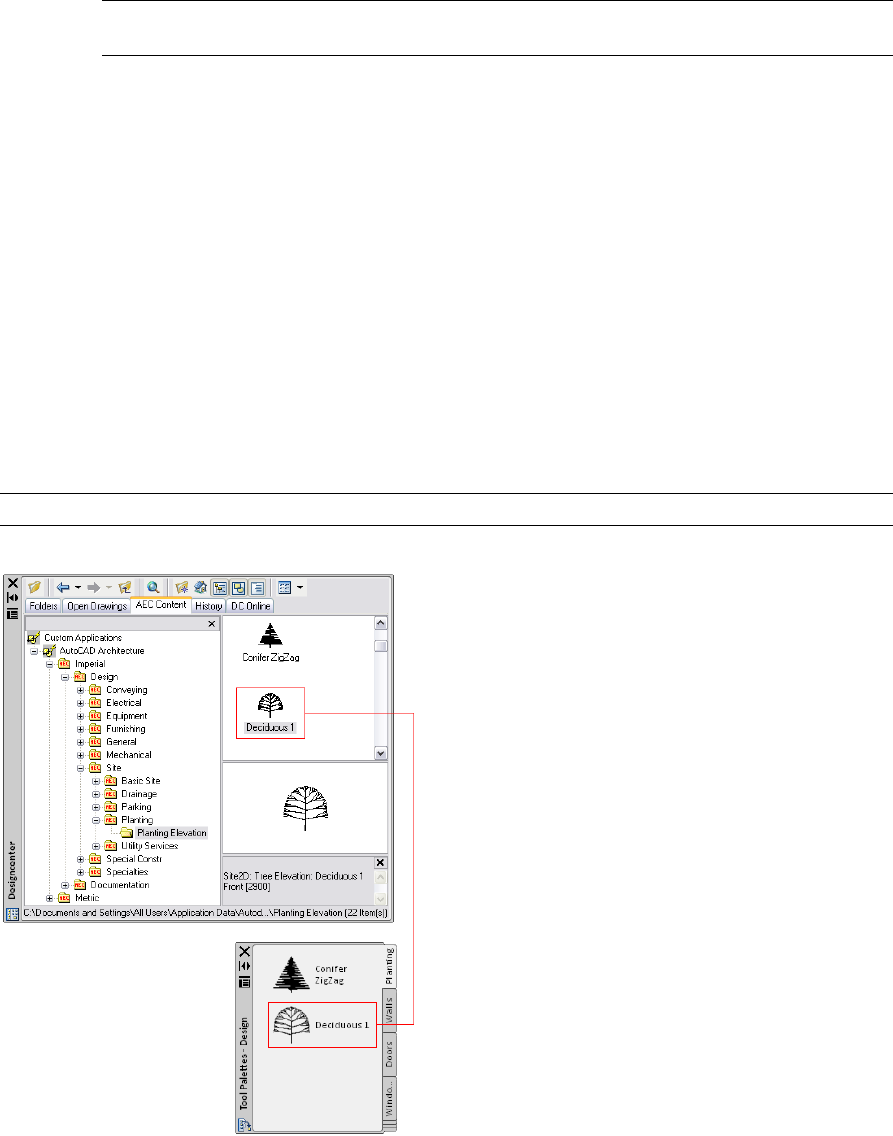This screenshot has width=893, height=1136.
Task: Click the grid icon at DesignCenter bottom-left corner
Action: tap(12, 914)
